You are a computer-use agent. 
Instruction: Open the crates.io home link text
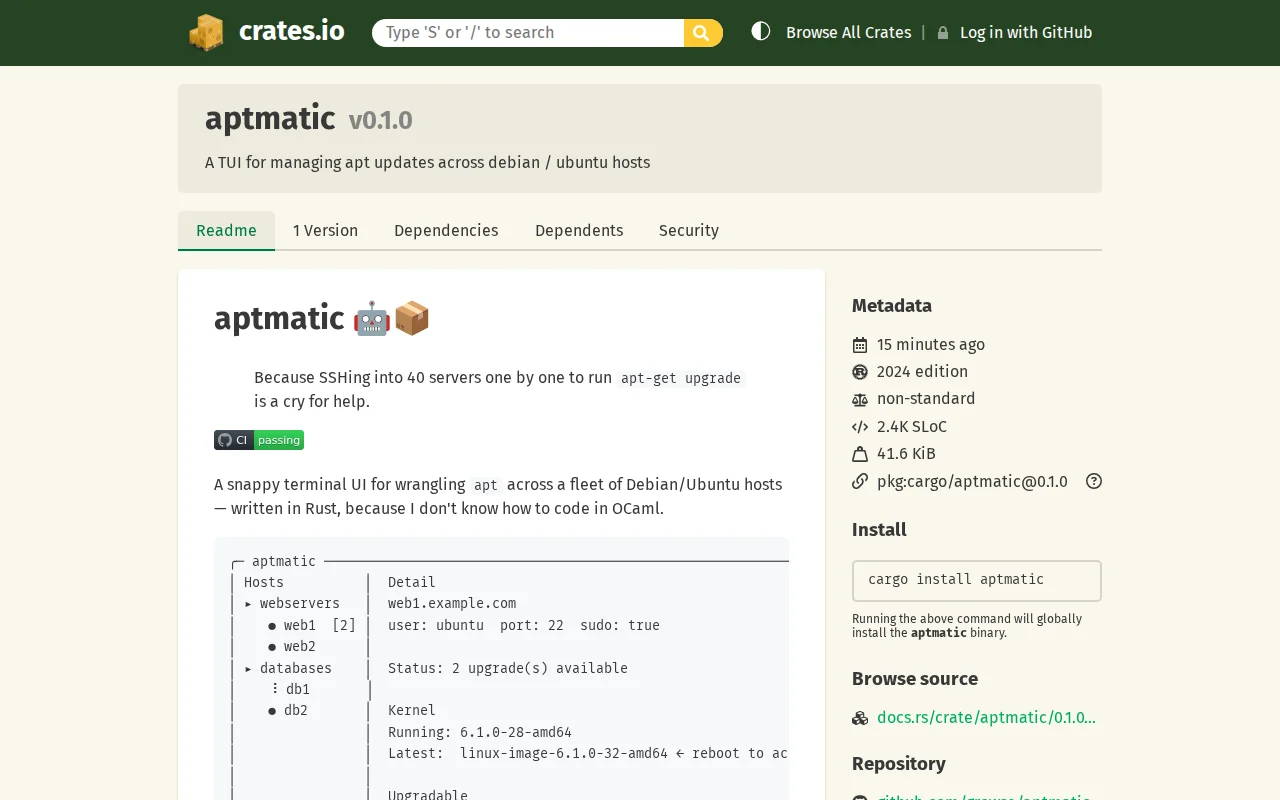[x=291, y=31]
